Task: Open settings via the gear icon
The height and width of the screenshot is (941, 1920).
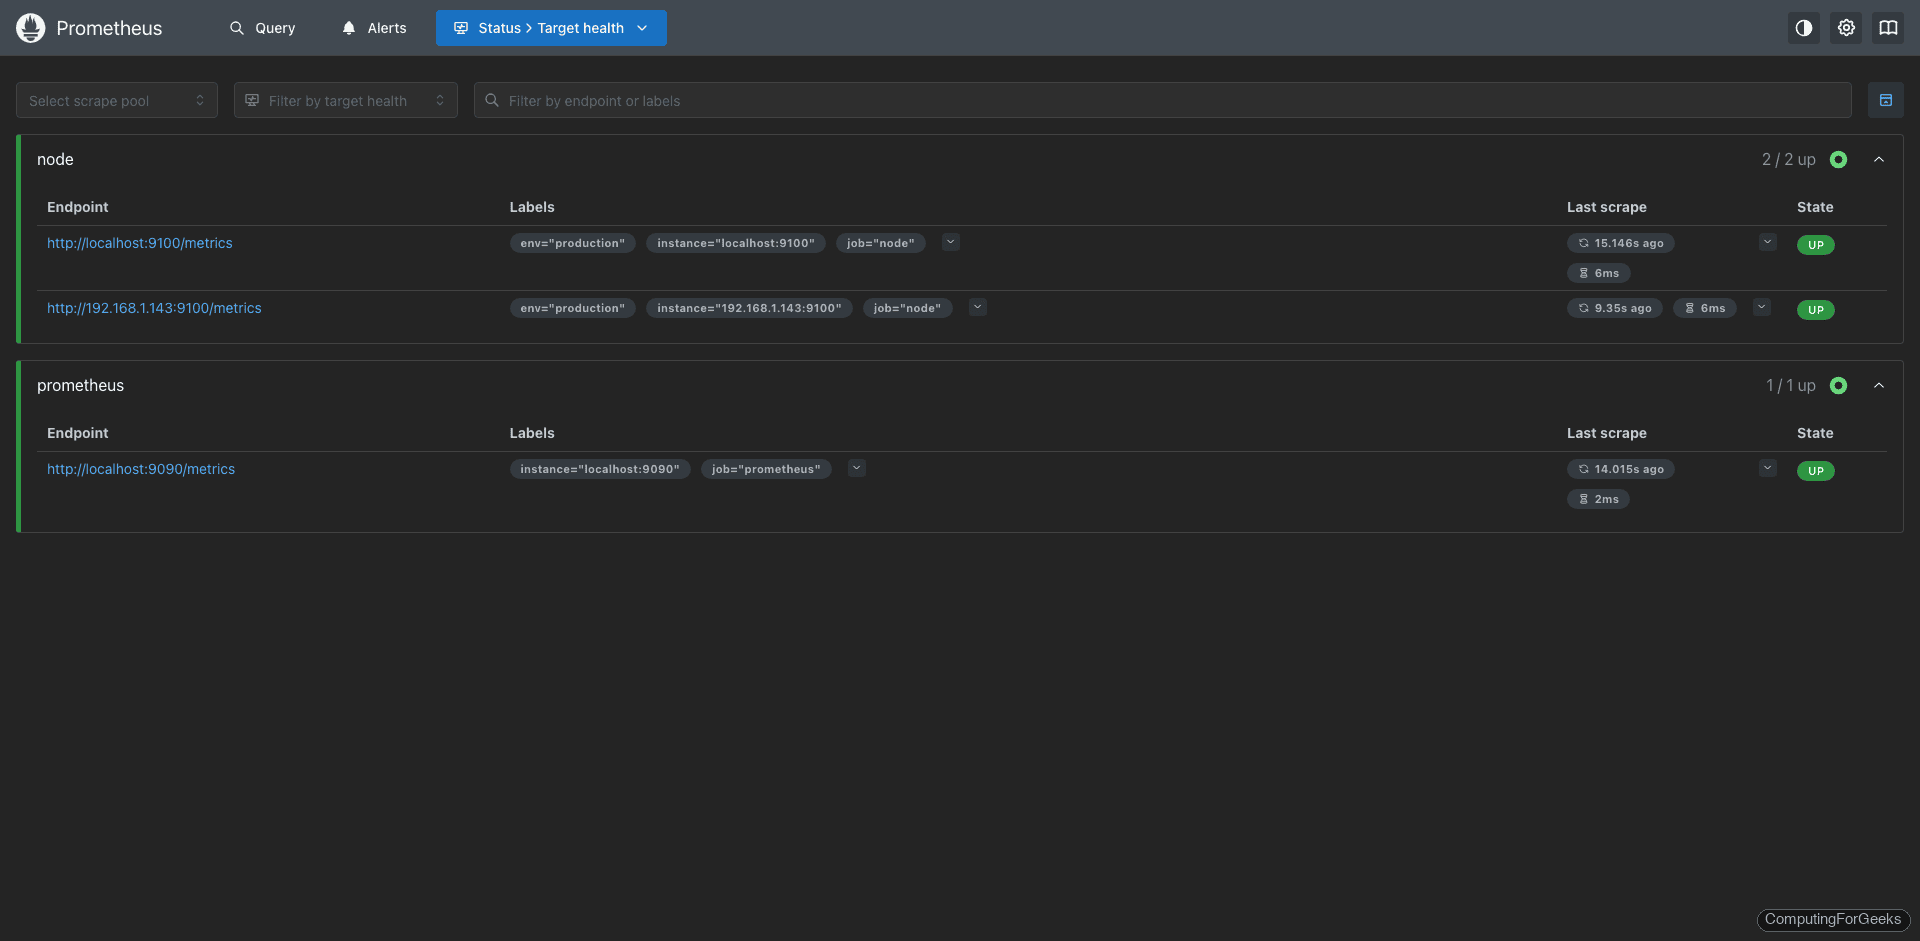Action: click(x=1846, y=27)
